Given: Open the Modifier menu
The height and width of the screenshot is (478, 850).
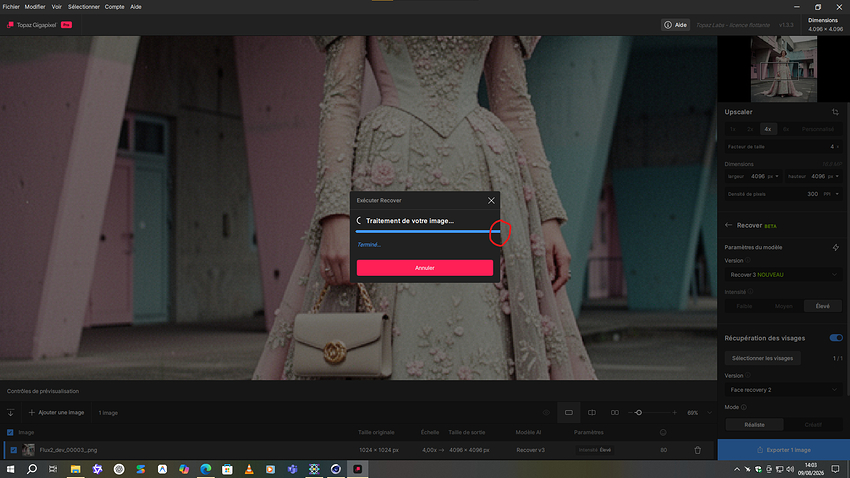Looking at the screenshot, I should 35,7.
